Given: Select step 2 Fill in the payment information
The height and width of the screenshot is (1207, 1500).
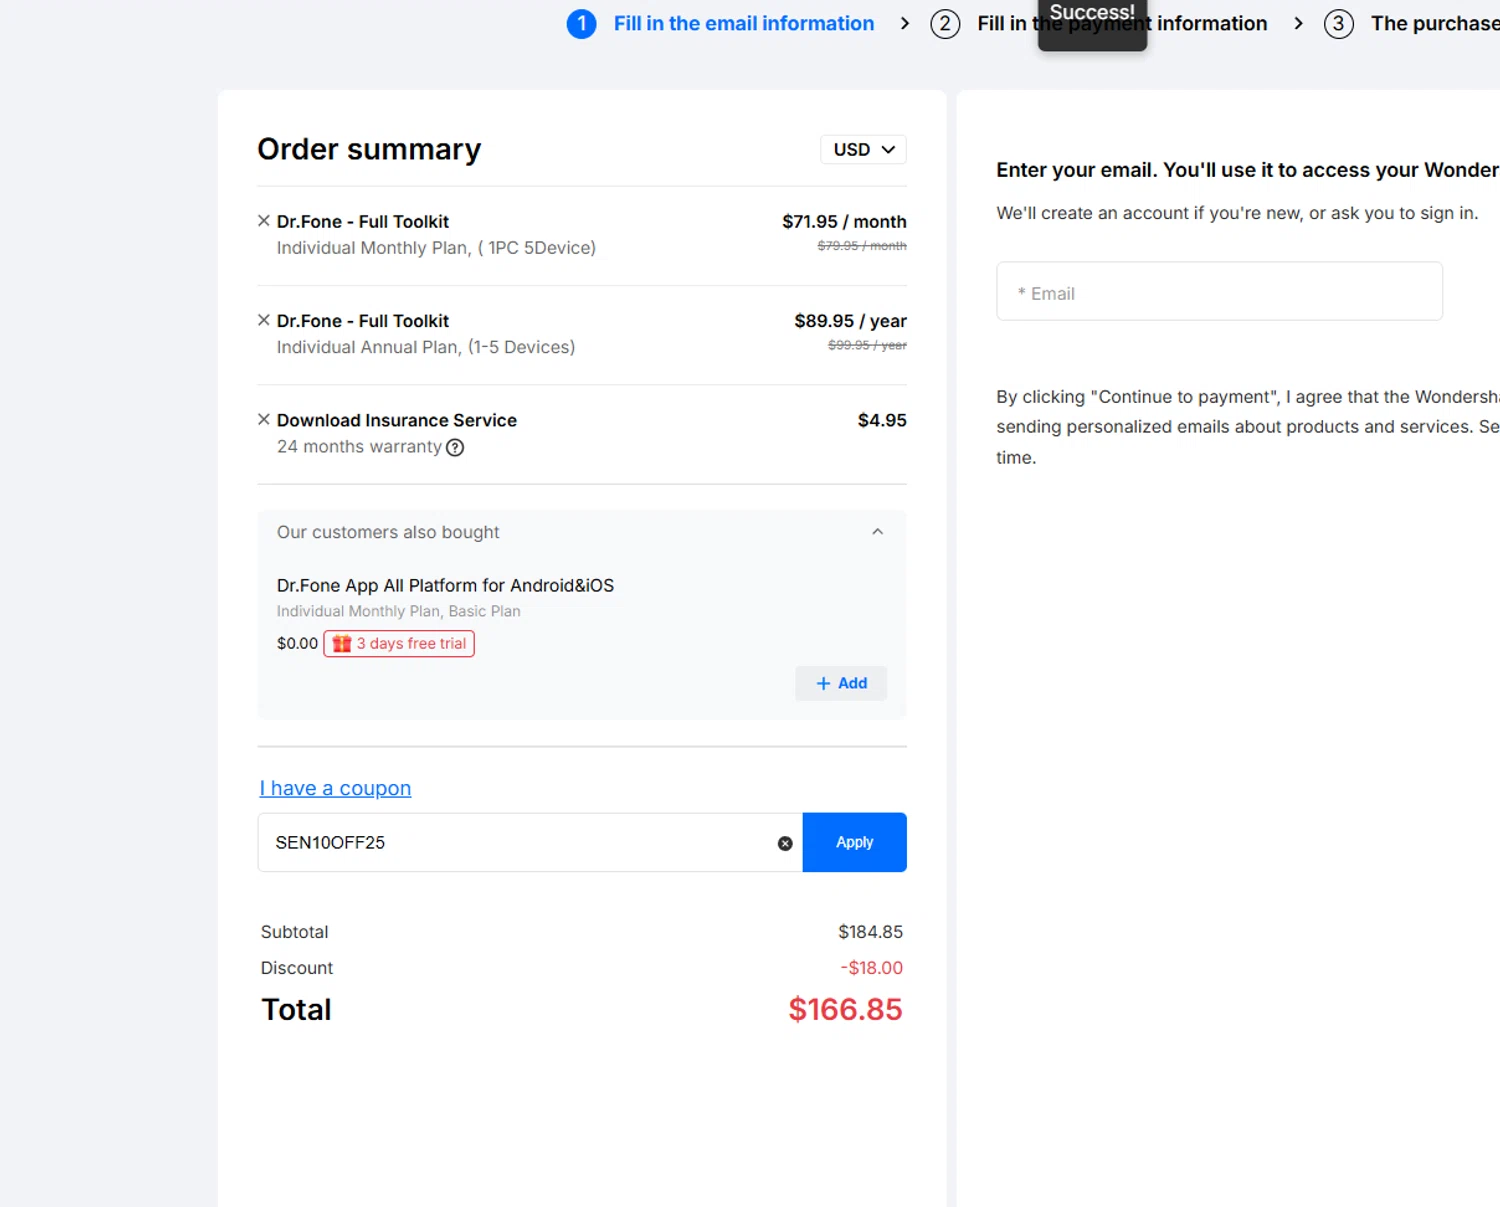Looking at the screenshot, I should tap(1099, 23).
